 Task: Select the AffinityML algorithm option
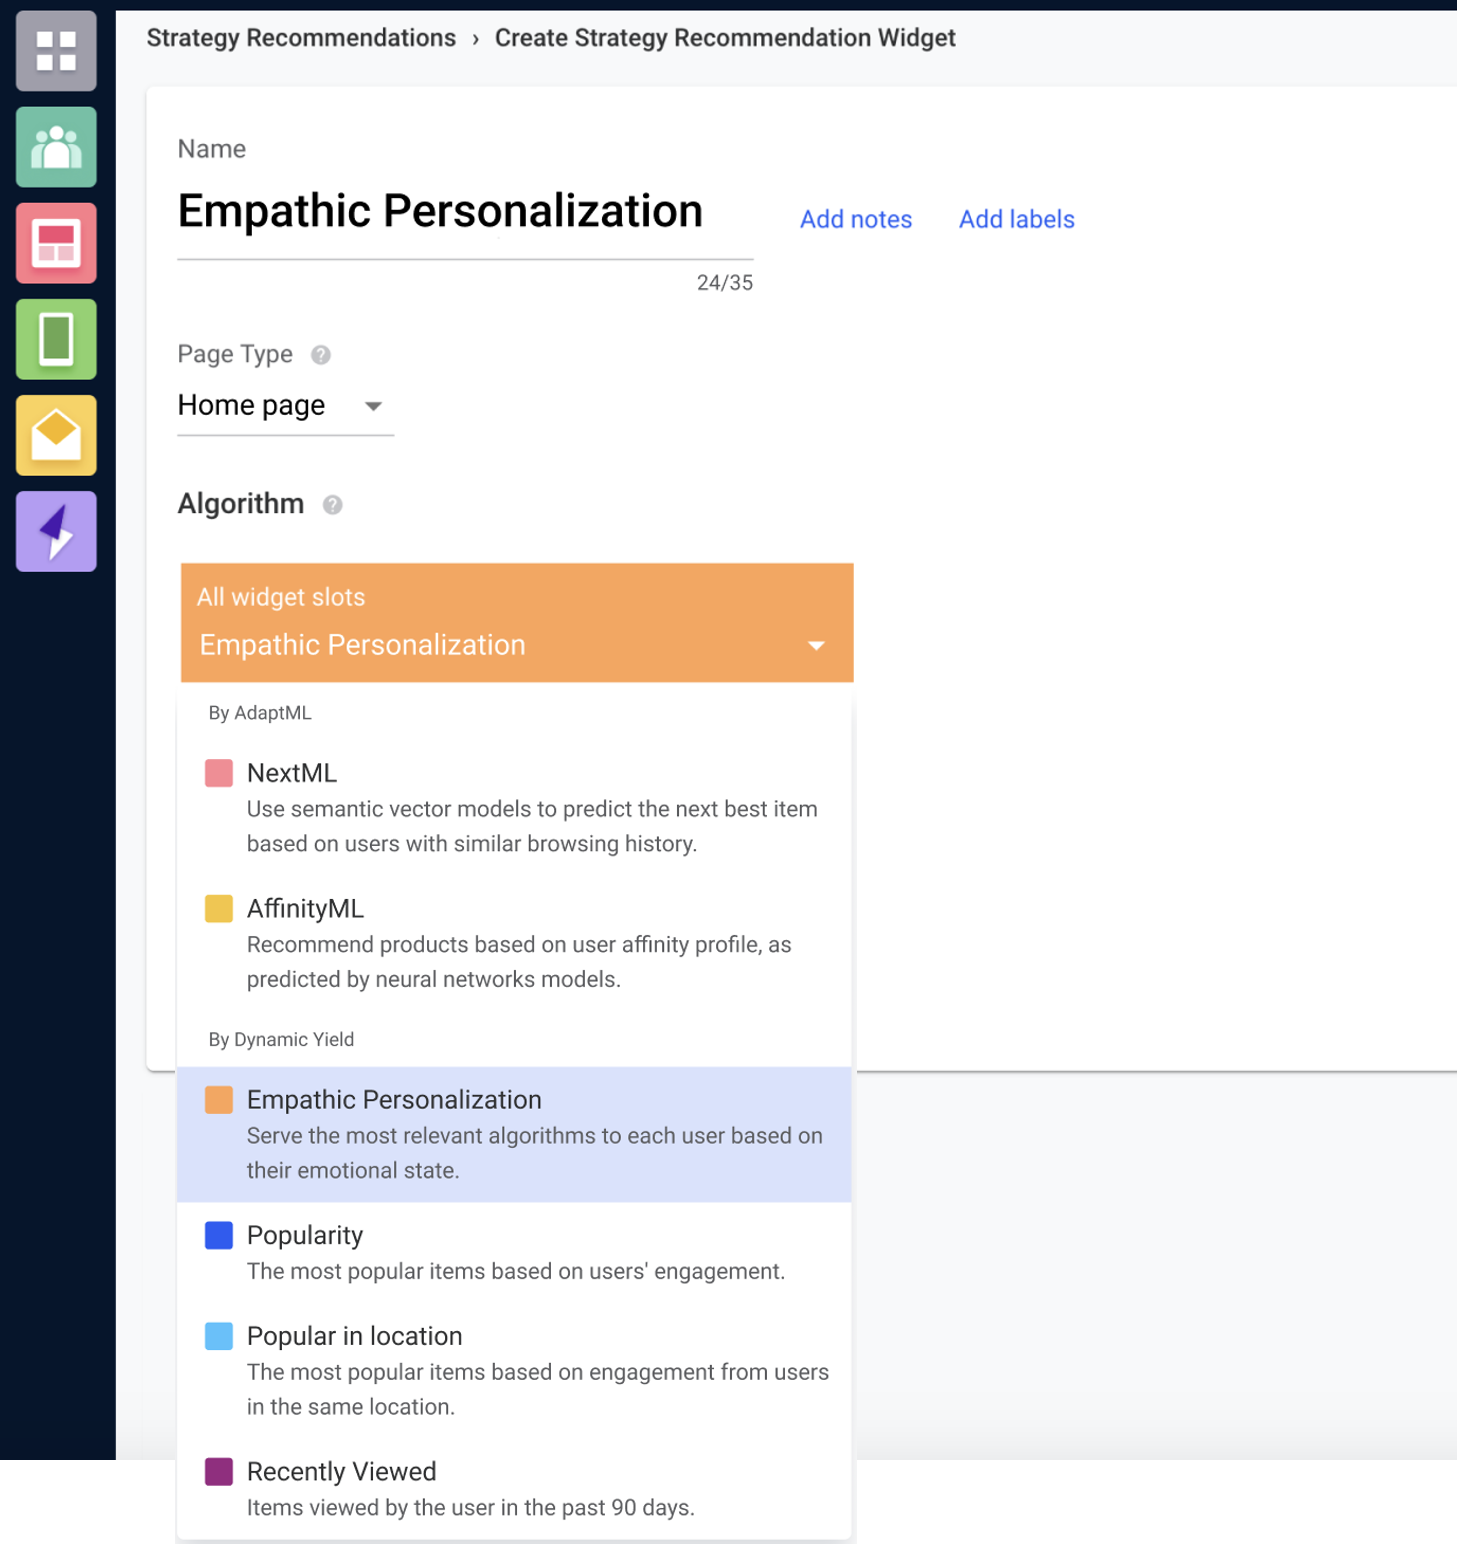(514, 943)
